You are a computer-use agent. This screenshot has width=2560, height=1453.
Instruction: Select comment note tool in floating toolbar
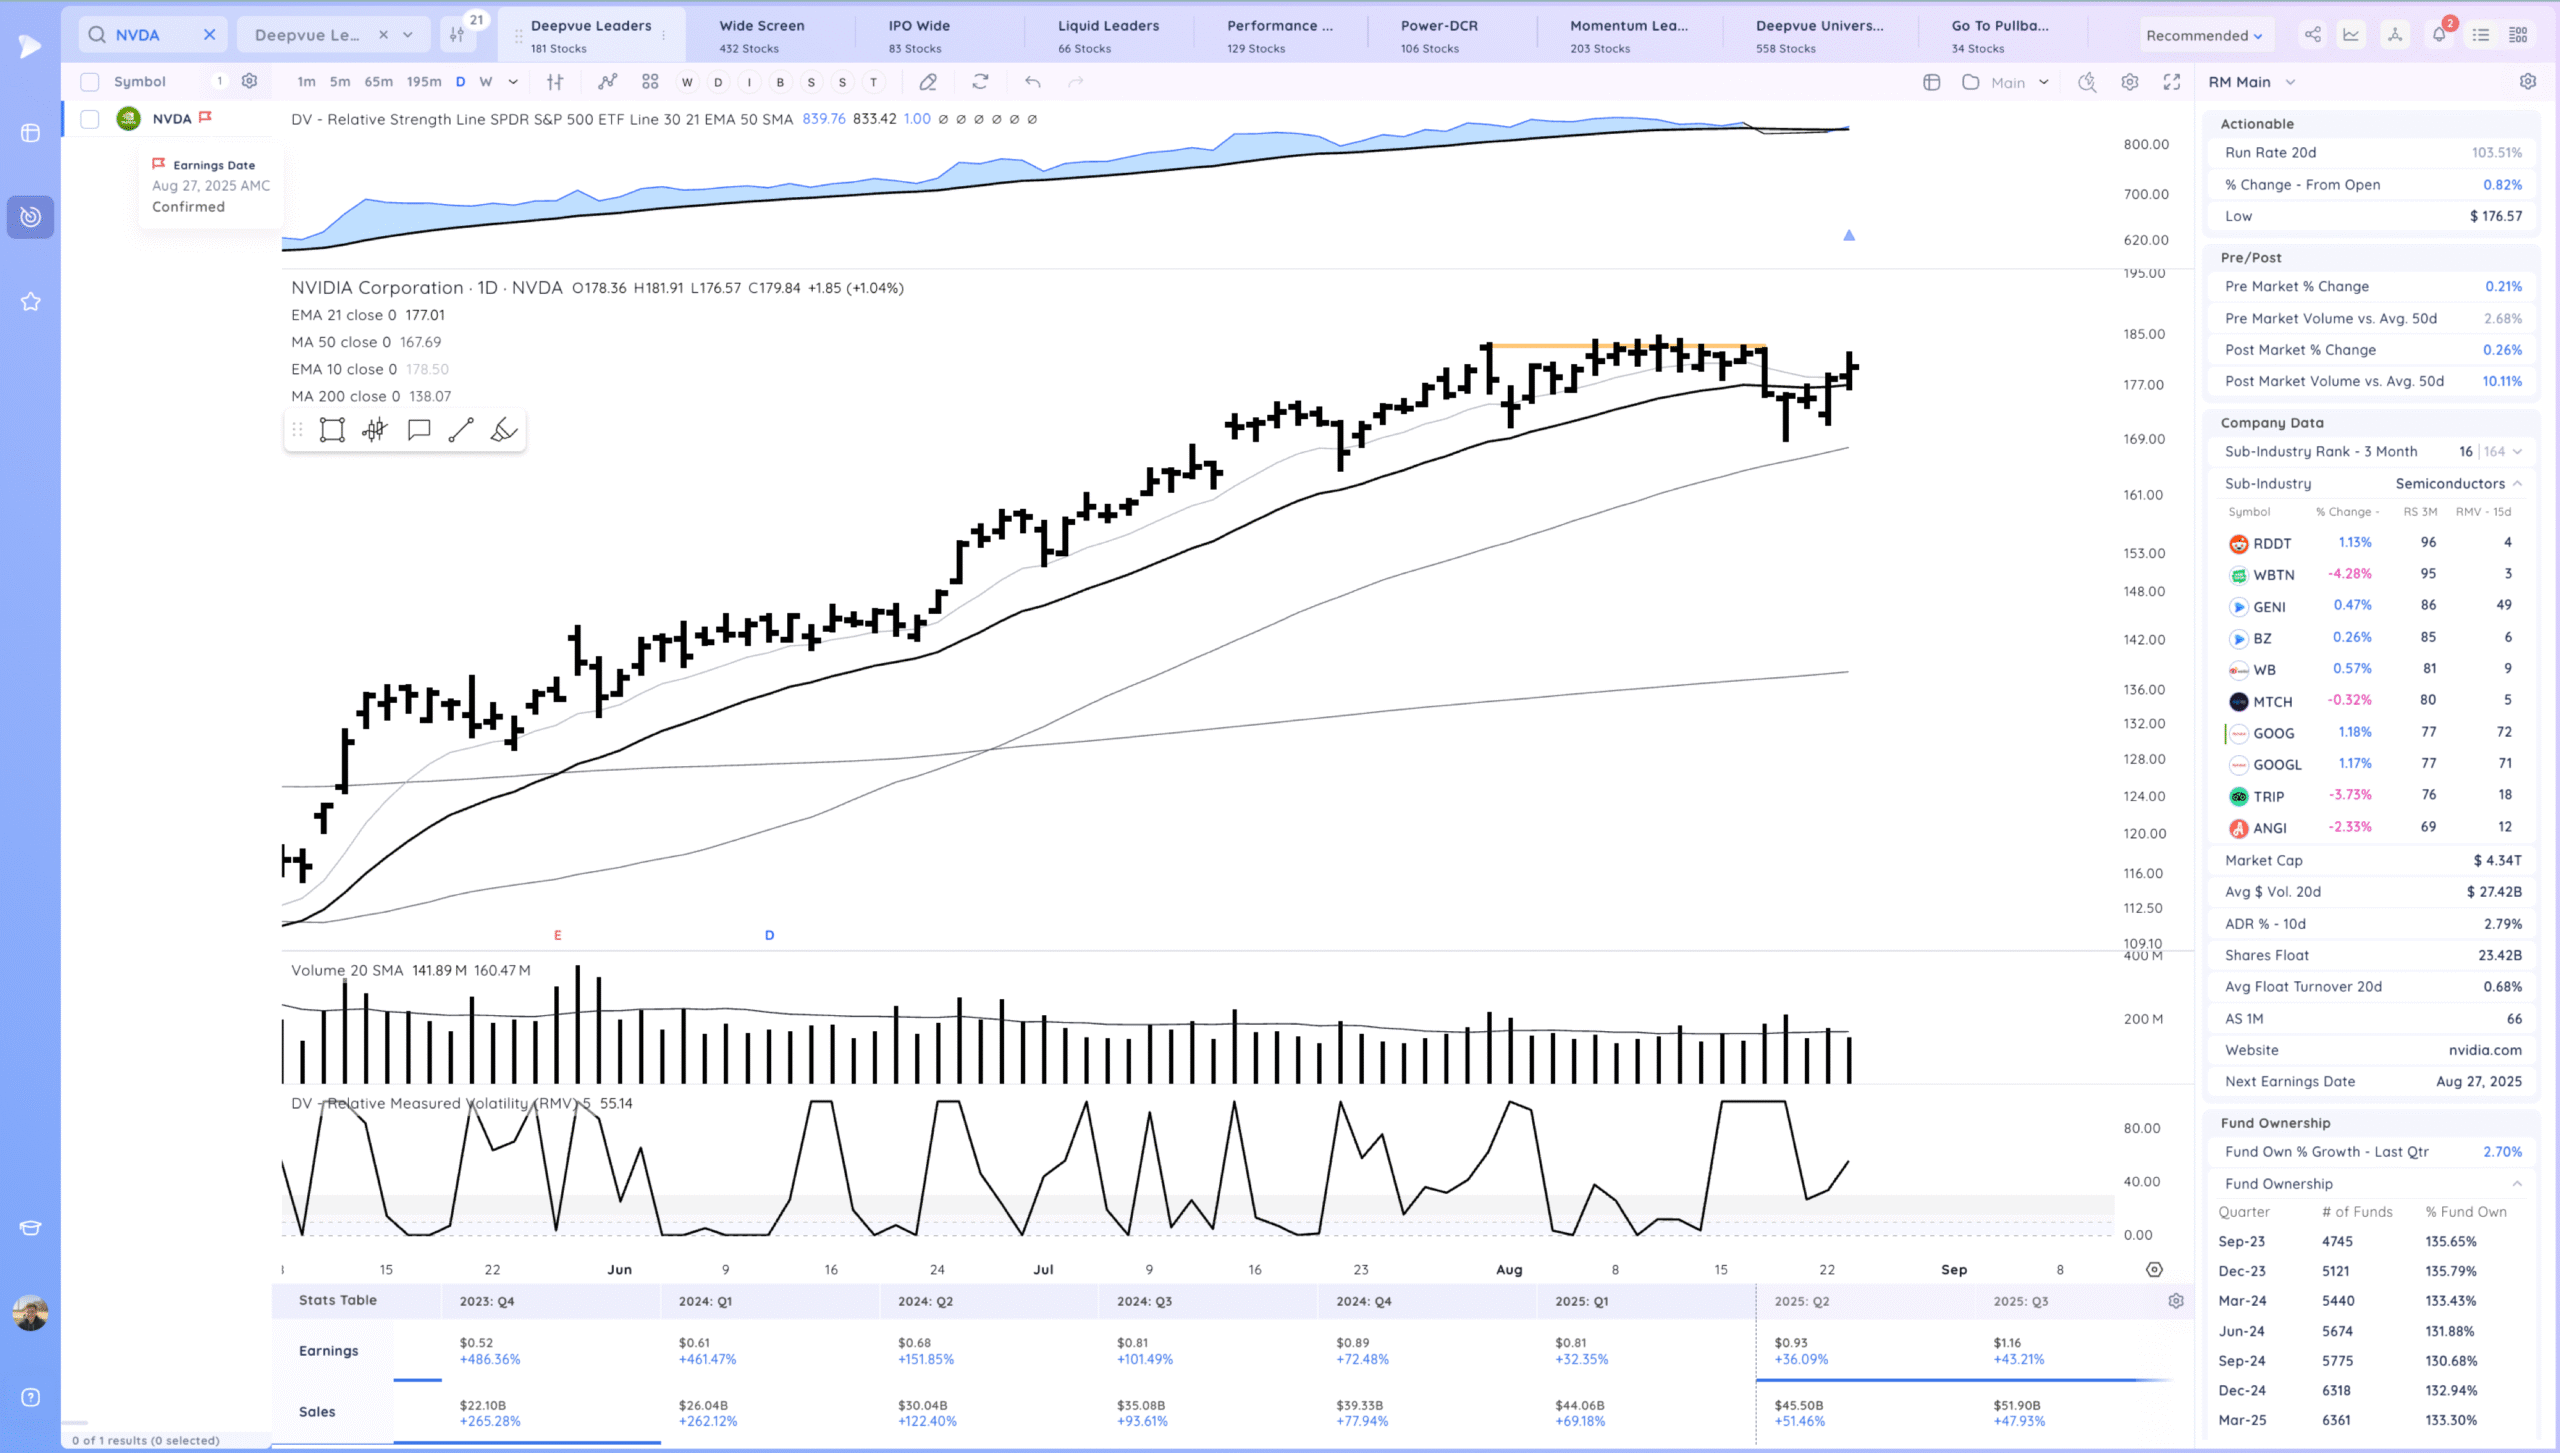(419, 430)
